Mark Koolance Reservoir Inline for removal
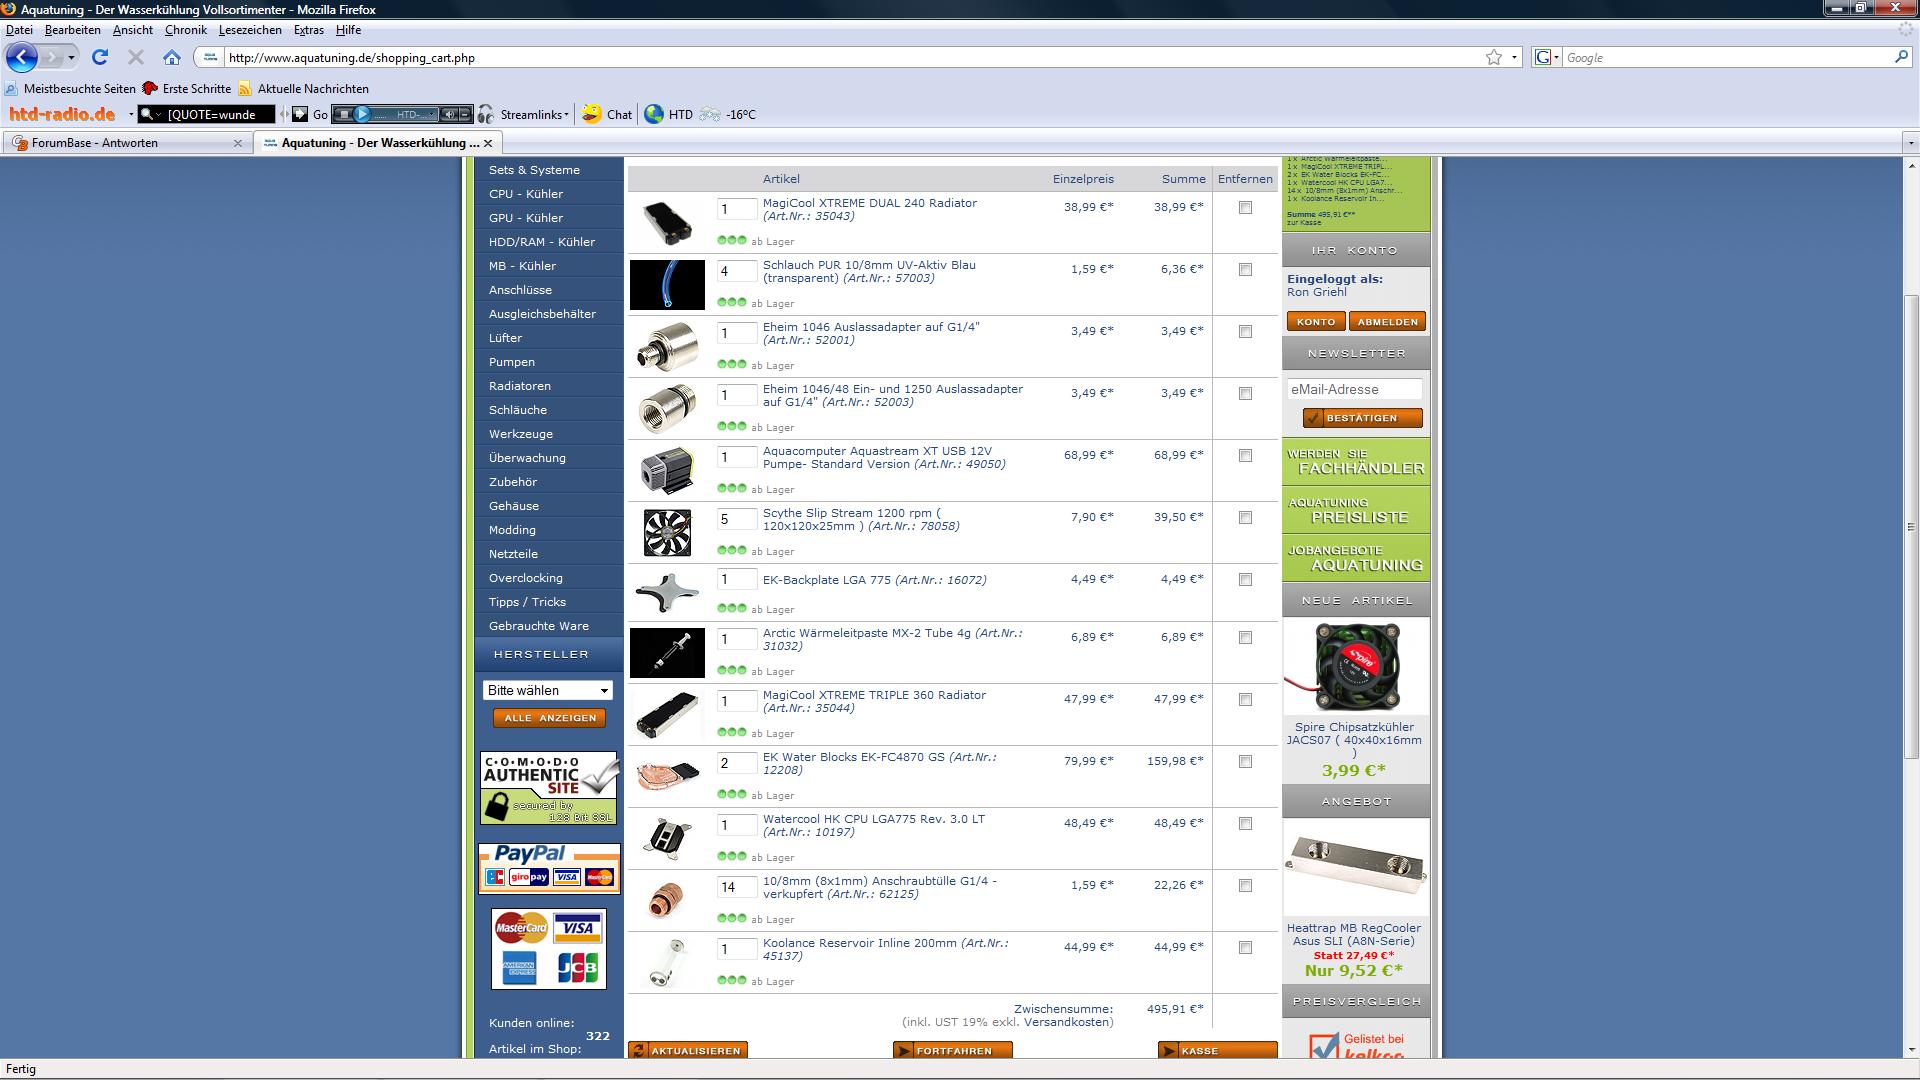This screenshot has width=1920, height=1080. pos(1245,948)
